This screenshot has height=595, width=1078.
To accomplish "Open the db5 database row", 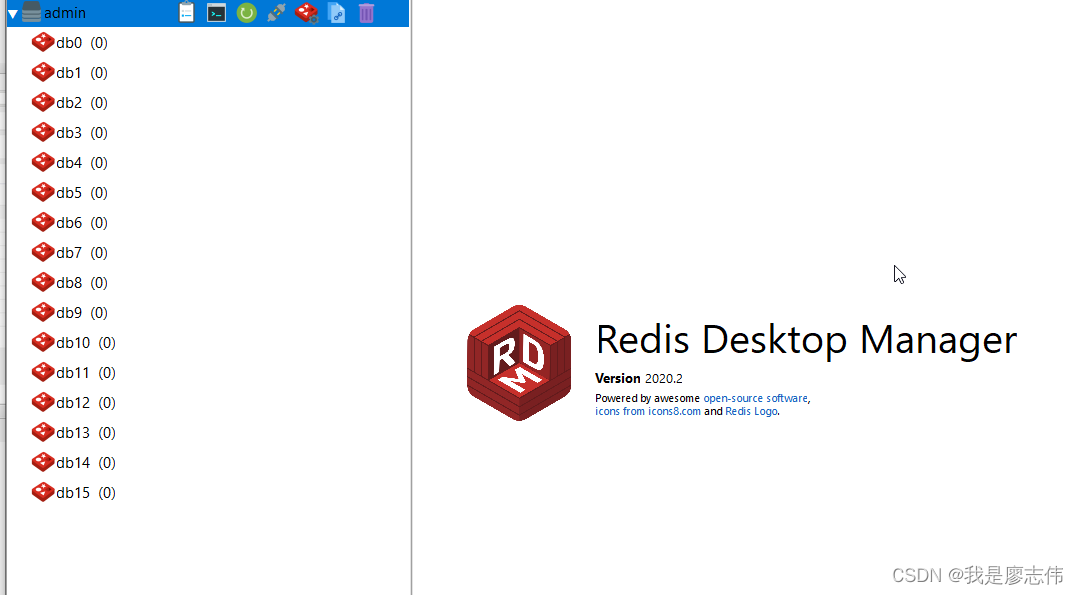I will tap(69, 192).
